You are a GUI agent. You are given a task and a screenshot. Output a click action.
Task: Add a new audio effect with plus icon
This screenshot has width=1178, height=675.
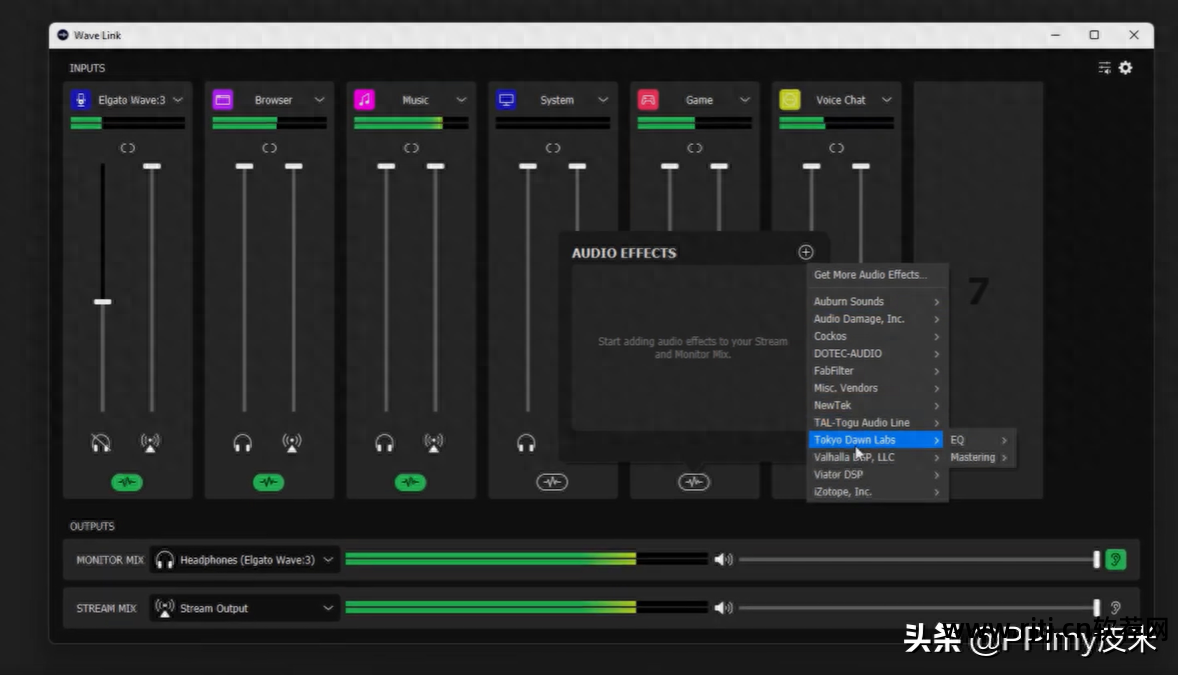tap(805, 253)
